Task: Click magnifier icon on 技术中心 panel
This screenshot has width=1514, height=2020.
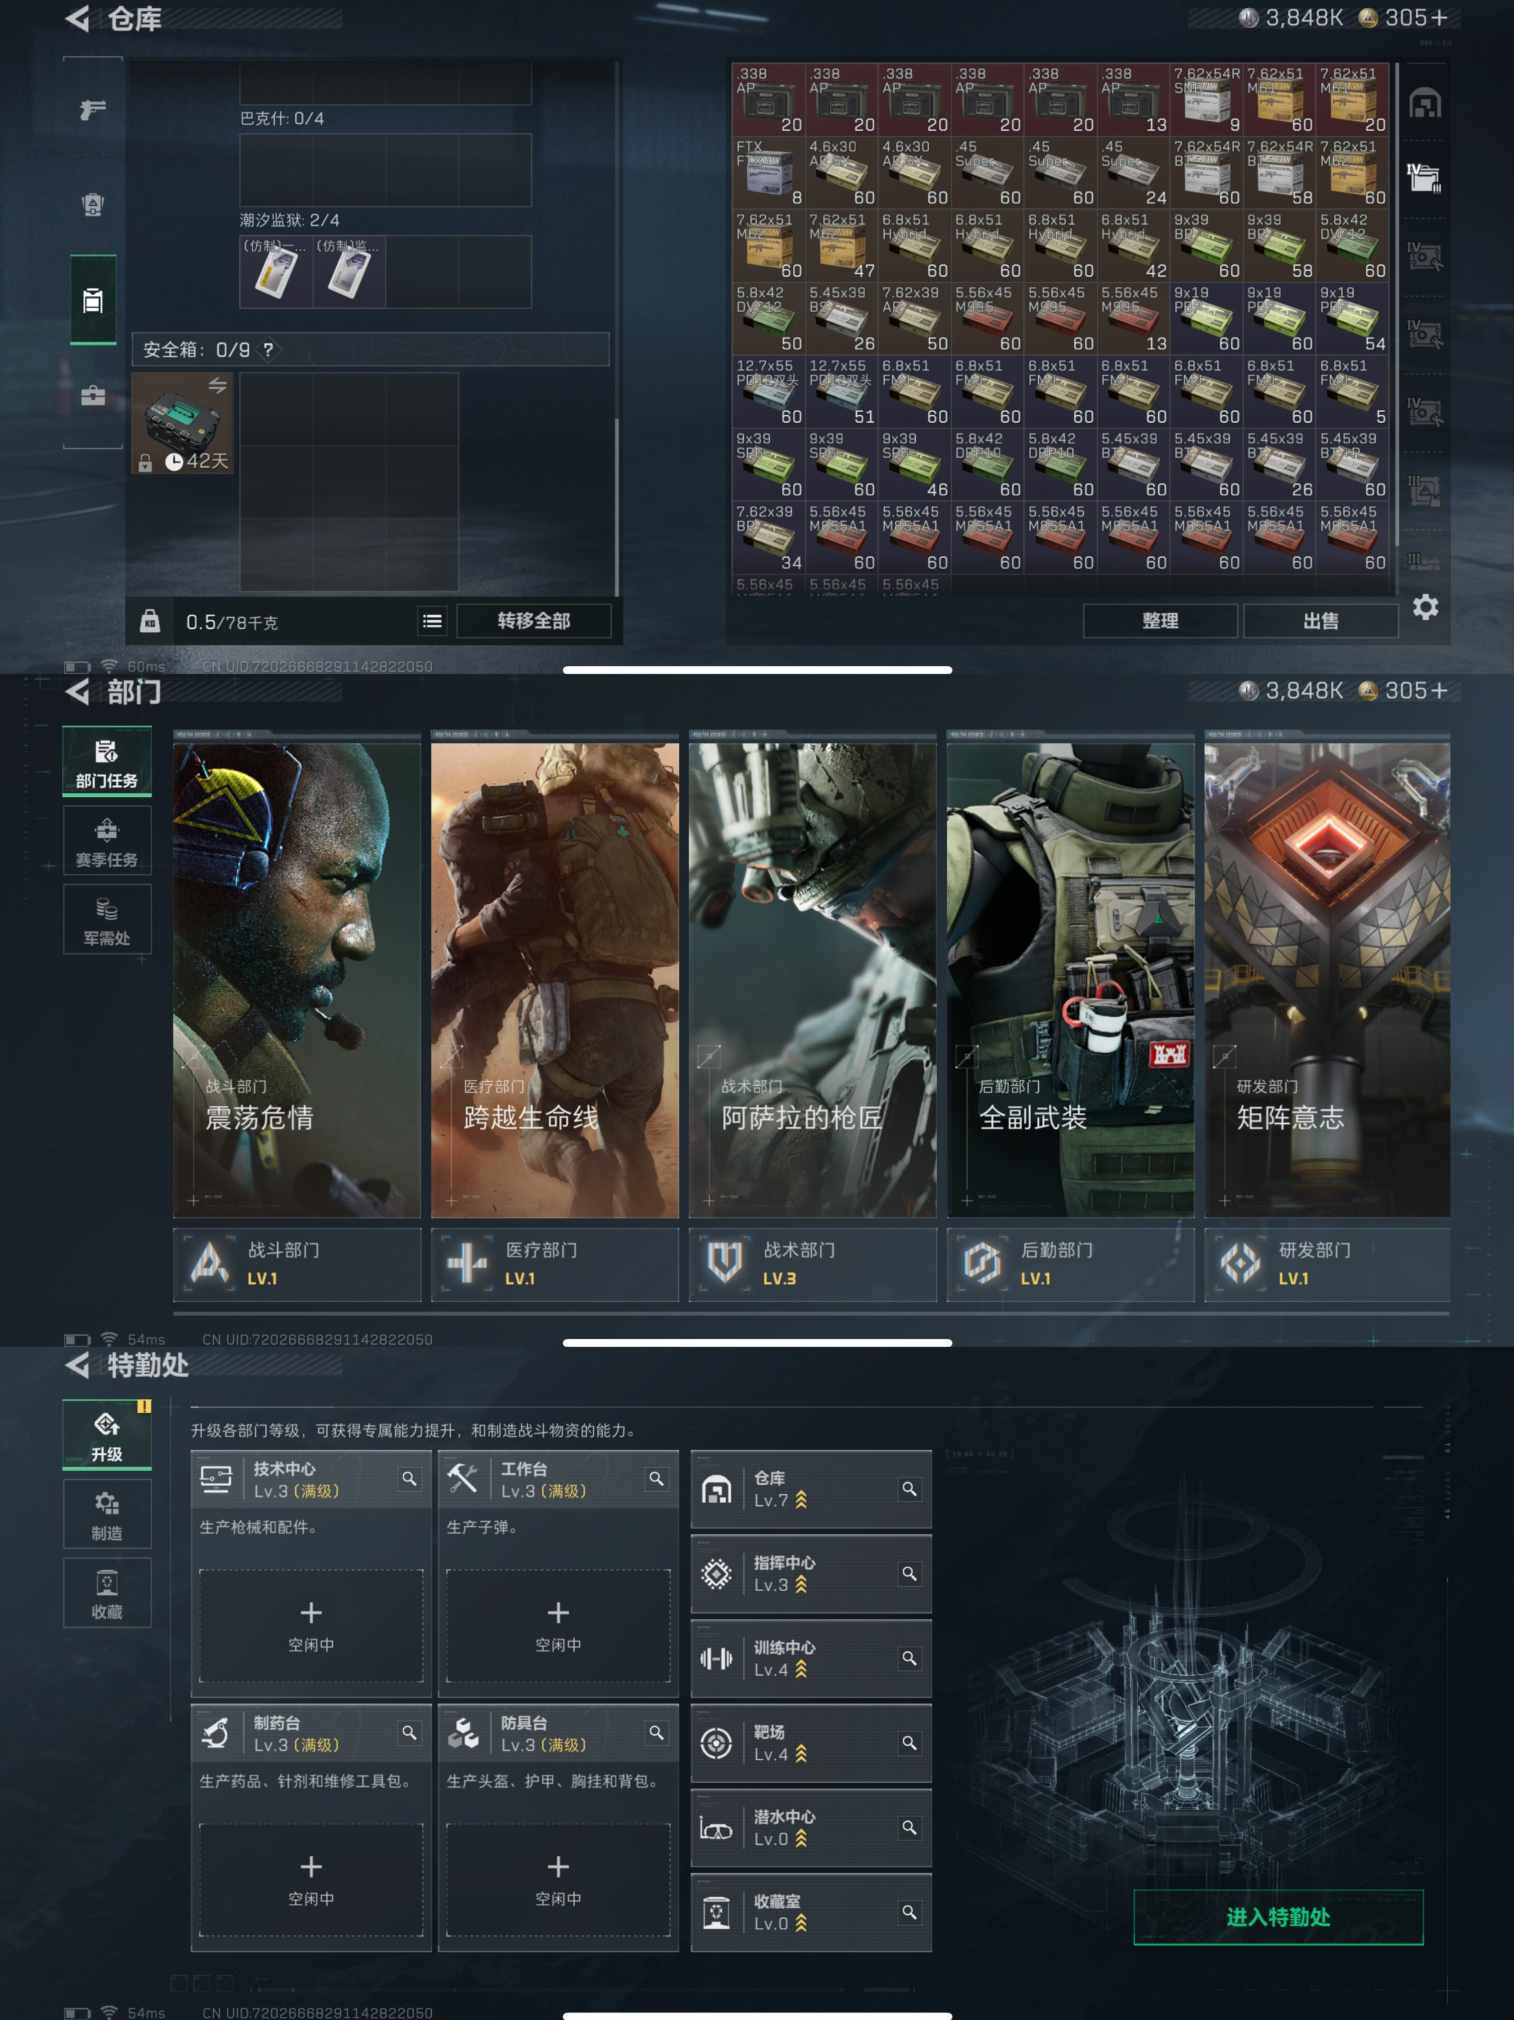Action: (x=409, y=1478)
